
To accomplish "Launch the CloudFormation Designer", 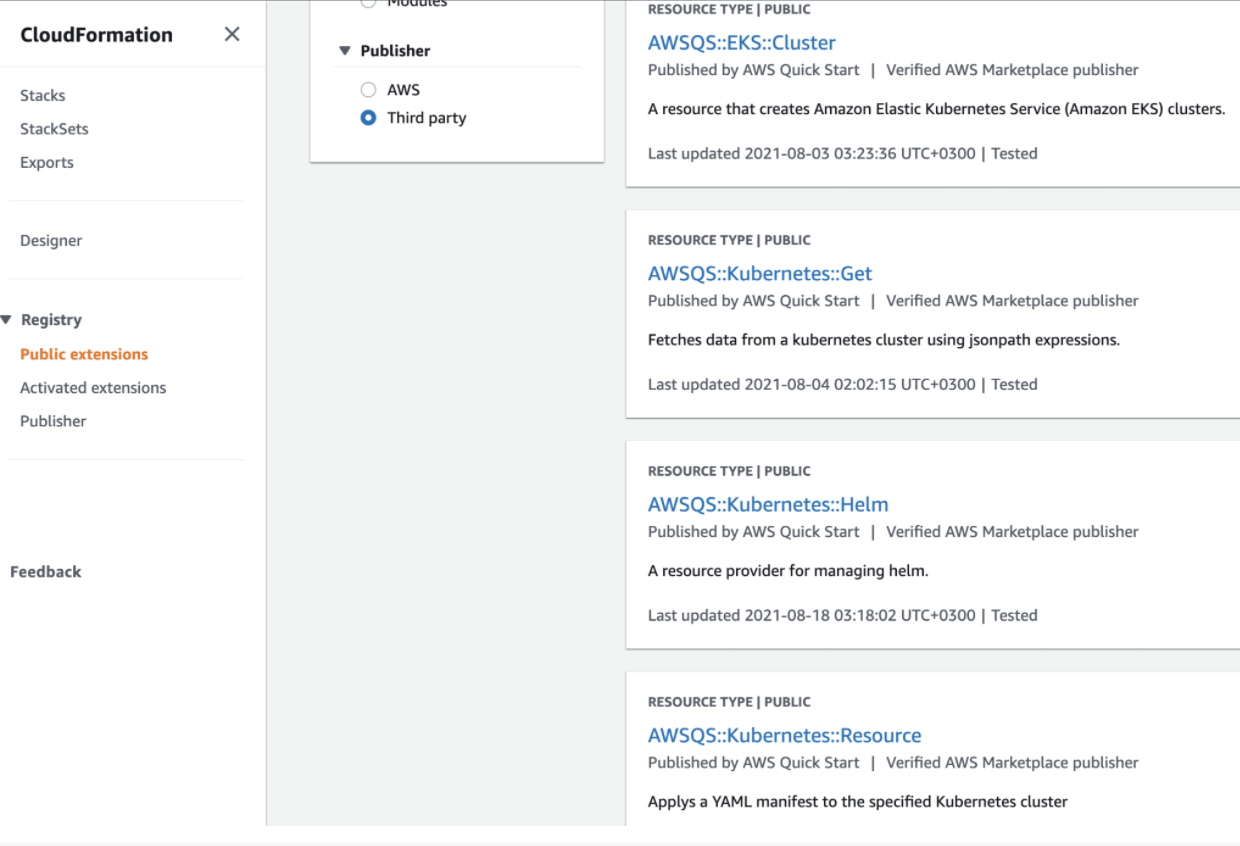I will (51, 240).
